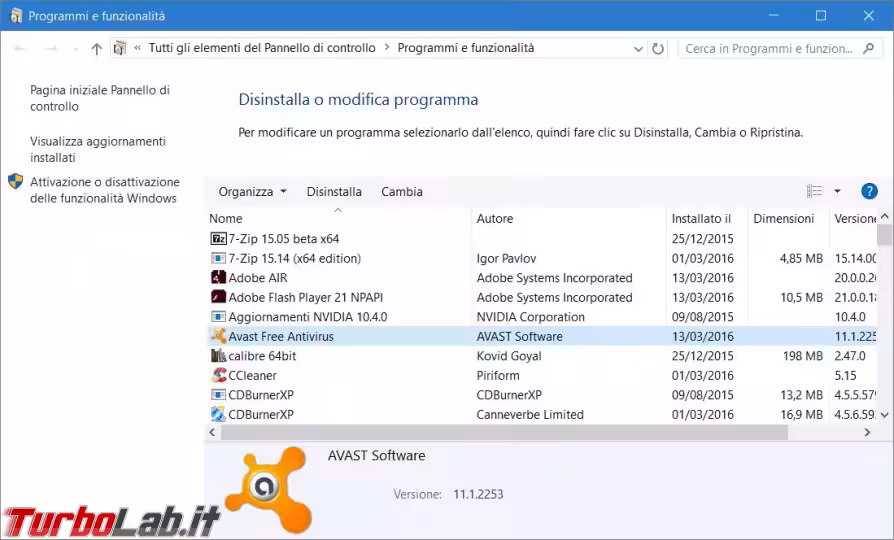
Task: Click the NVIDIA Corporation author cell
Action: click(531, 316)
